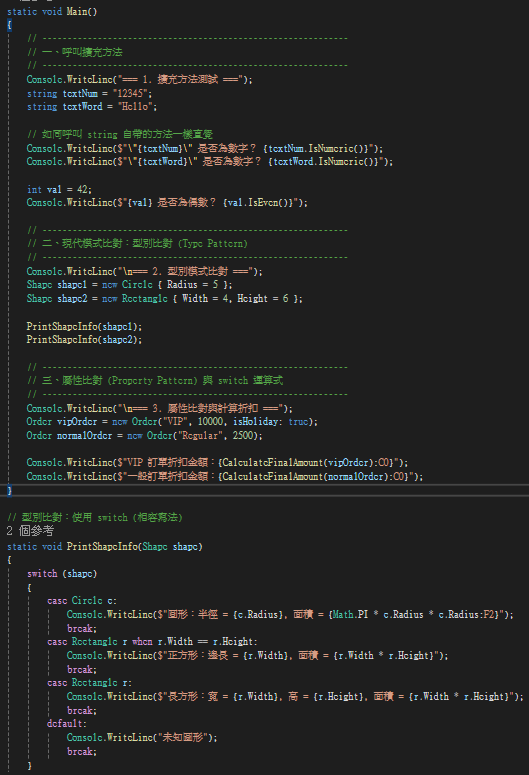Click the line "int val = 42;"
The height and width of the screenshot is (775, 529).
(x=59, y=189)
